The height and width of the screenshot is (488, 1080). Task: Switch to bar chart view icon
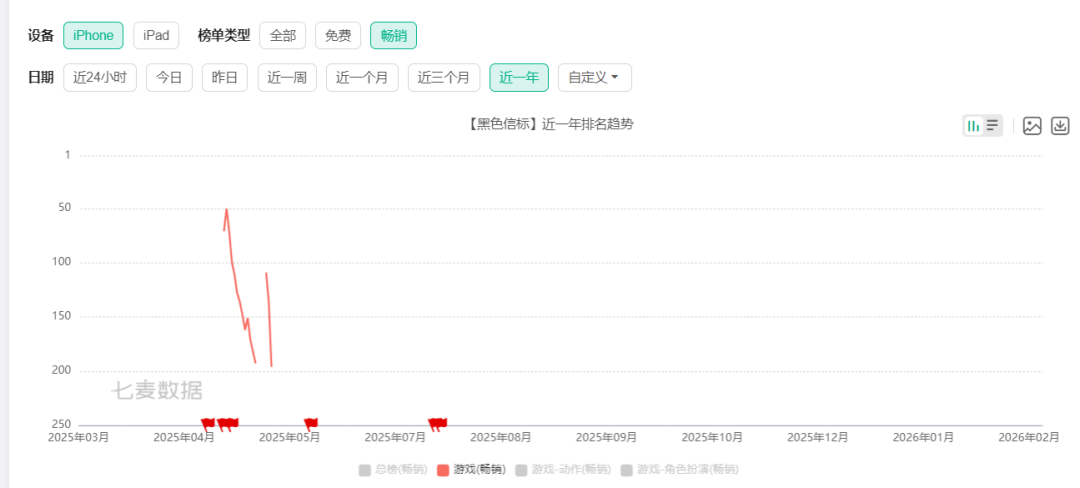pos(973,126)
